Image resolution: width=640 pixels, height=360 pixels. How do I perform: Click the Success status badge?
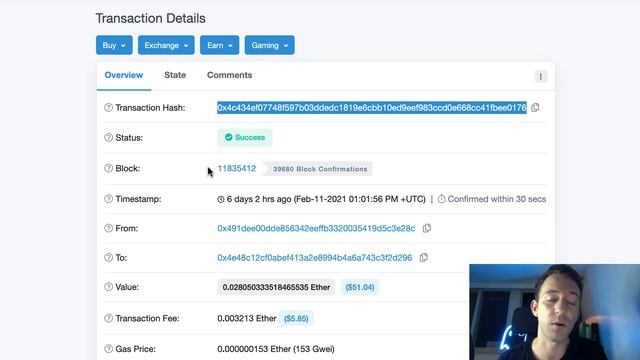pos(245,137)
